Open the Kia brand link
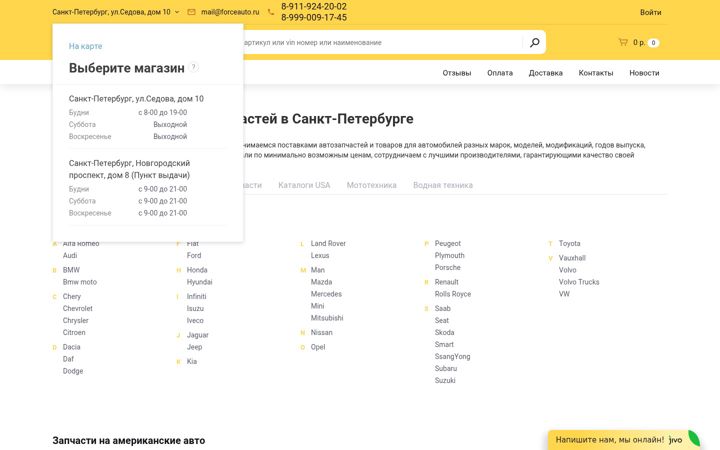Image resolution: width=720 pixels, height=450 pixels. (x=192, y=362)
